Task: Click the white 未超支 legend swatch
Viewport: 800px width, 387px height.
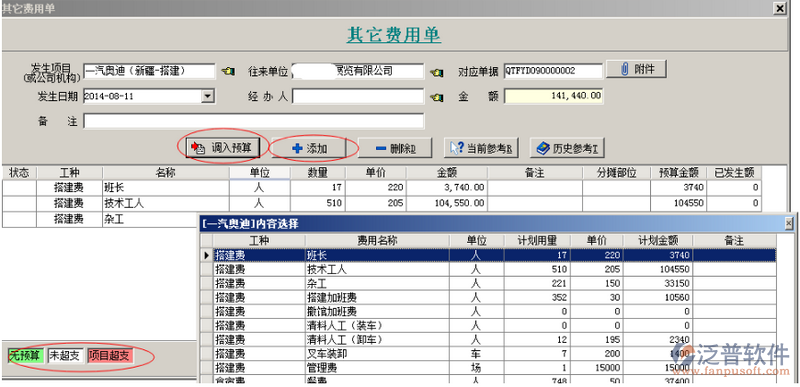Action: (x=65, y=356)
